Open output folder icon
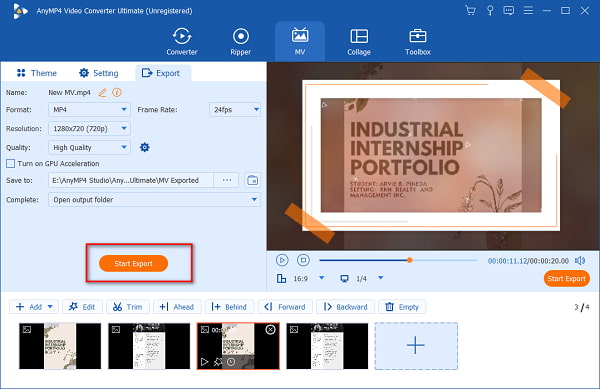600x389 pixels. (x=253, y=180)
